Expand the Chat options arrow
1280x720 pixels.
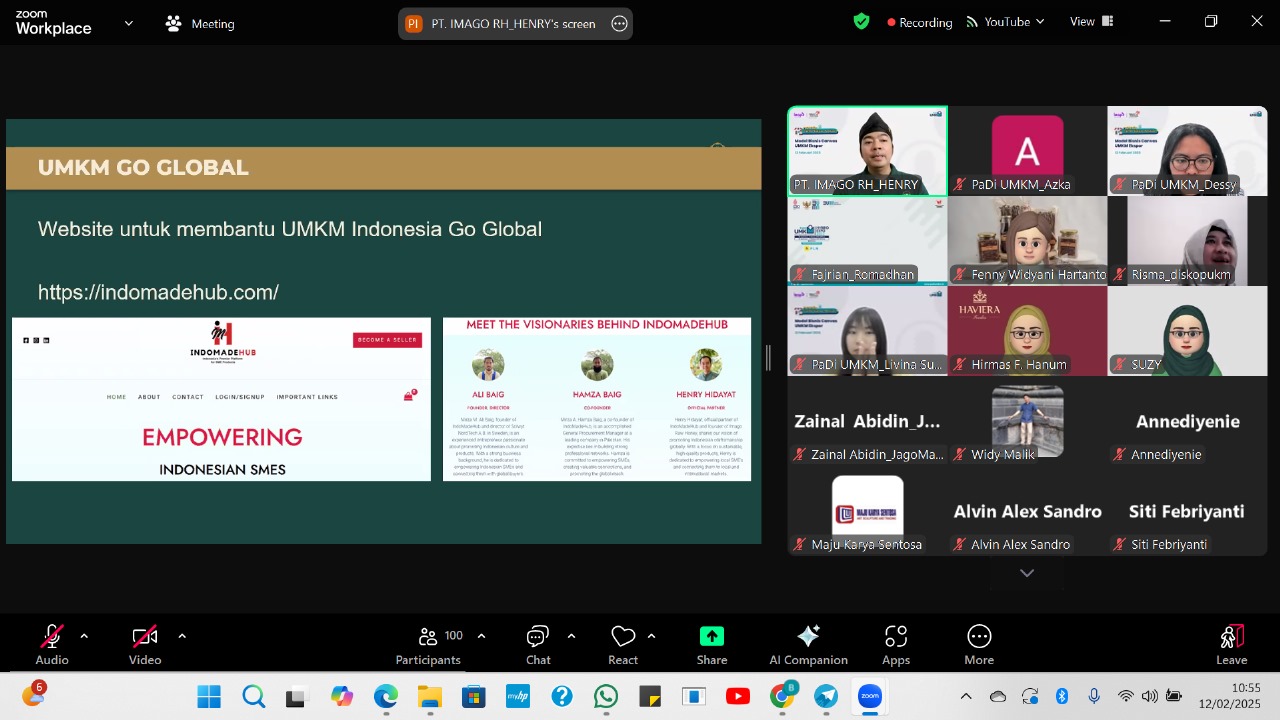[x=571, y=636]
